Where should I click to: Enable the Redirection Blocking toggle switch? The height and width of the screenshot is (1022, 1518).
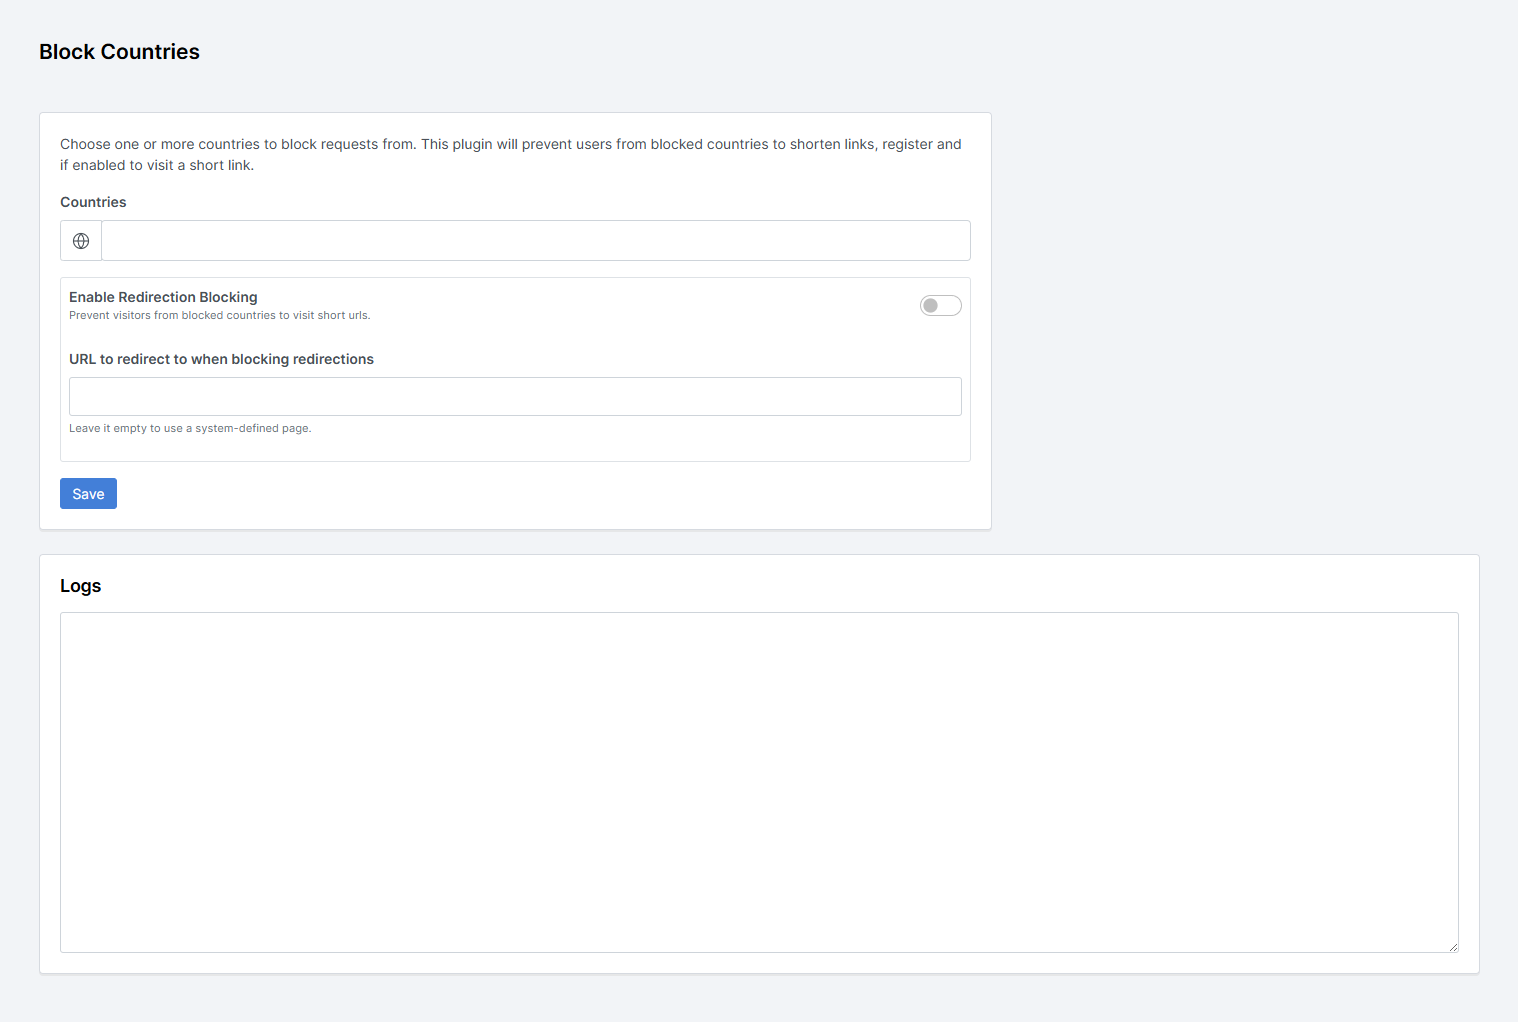[940, 306]
